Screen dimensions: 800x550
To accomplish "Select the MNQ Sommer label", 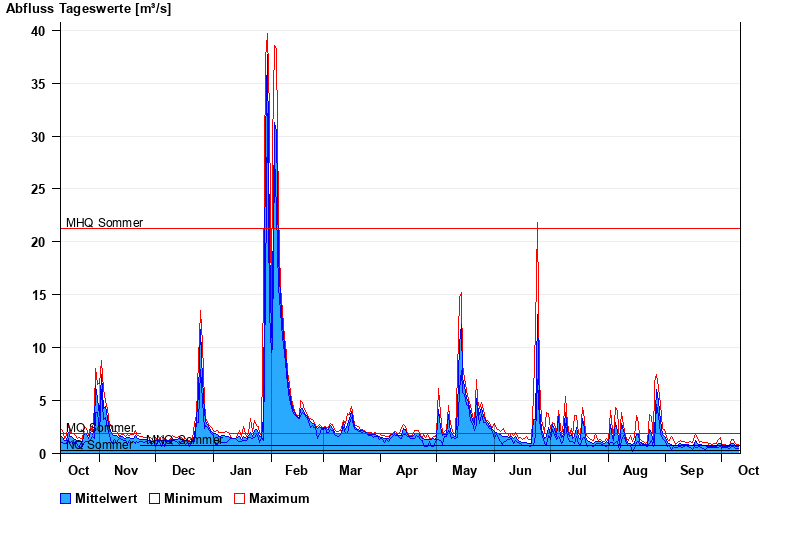I will click(x=184, y=440).
